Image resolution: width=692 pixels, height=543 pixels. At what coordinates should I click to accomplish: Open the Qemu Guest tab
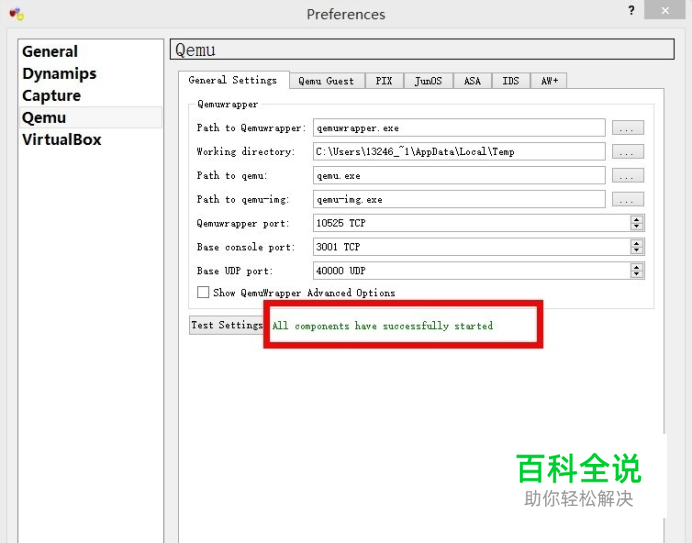click(x=327, y=81)
